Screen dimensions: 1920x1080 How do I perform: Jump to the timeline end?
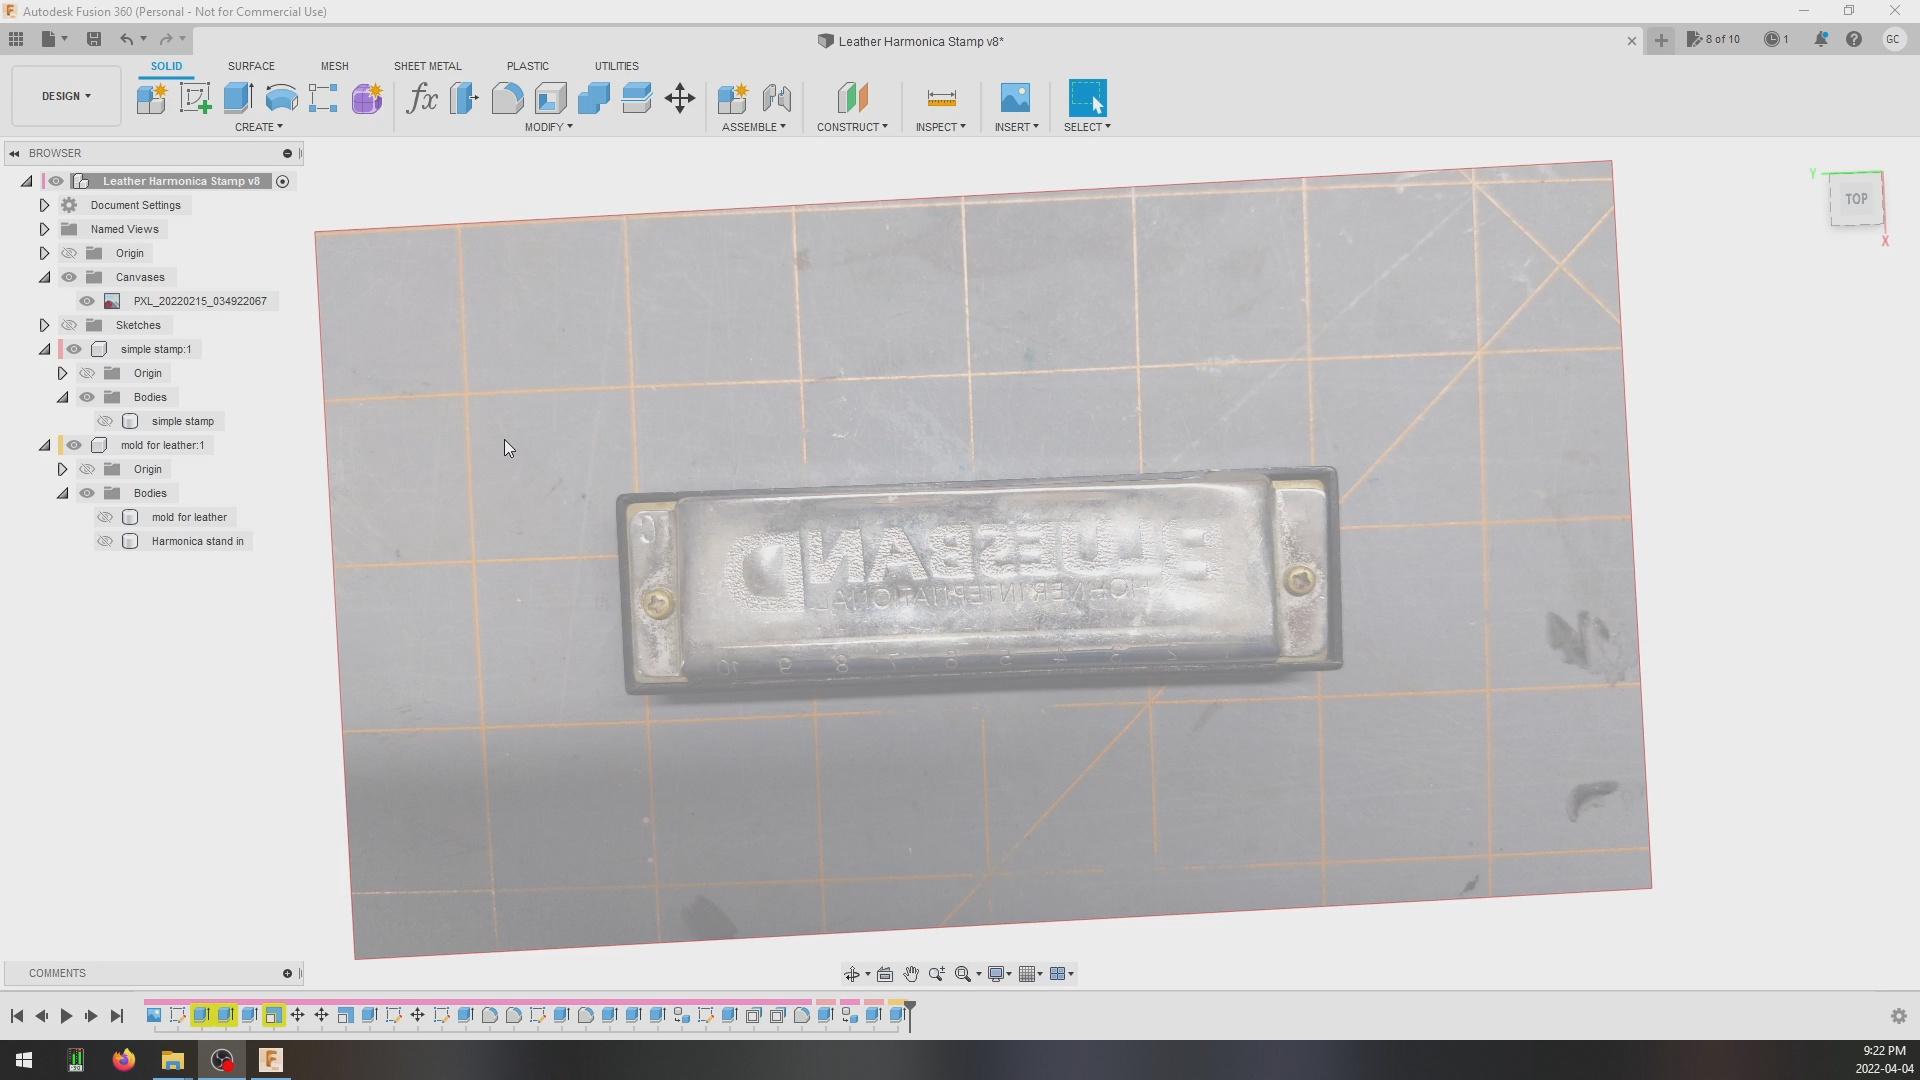(x=116, y=1016)
